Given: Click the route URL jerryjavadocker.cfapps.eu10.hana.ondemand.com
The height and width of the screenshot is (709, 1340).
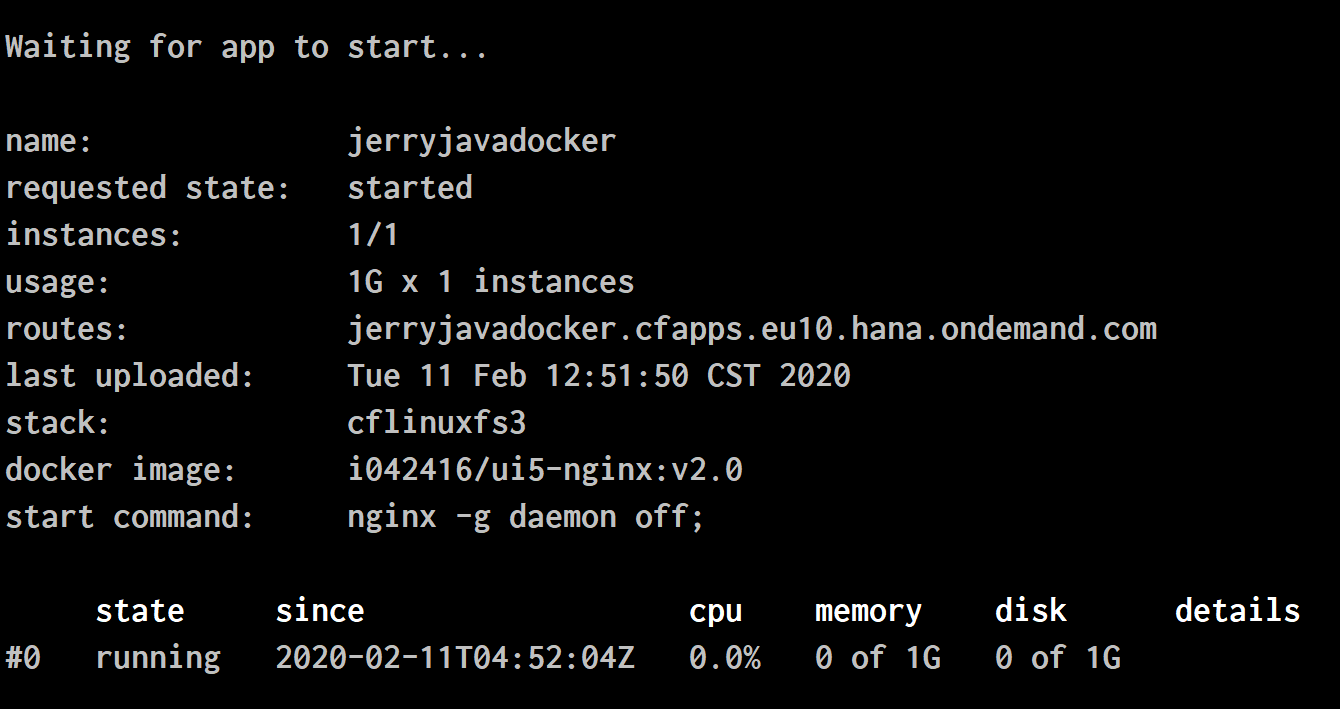Looking at the screenshot, I should 752,329.
